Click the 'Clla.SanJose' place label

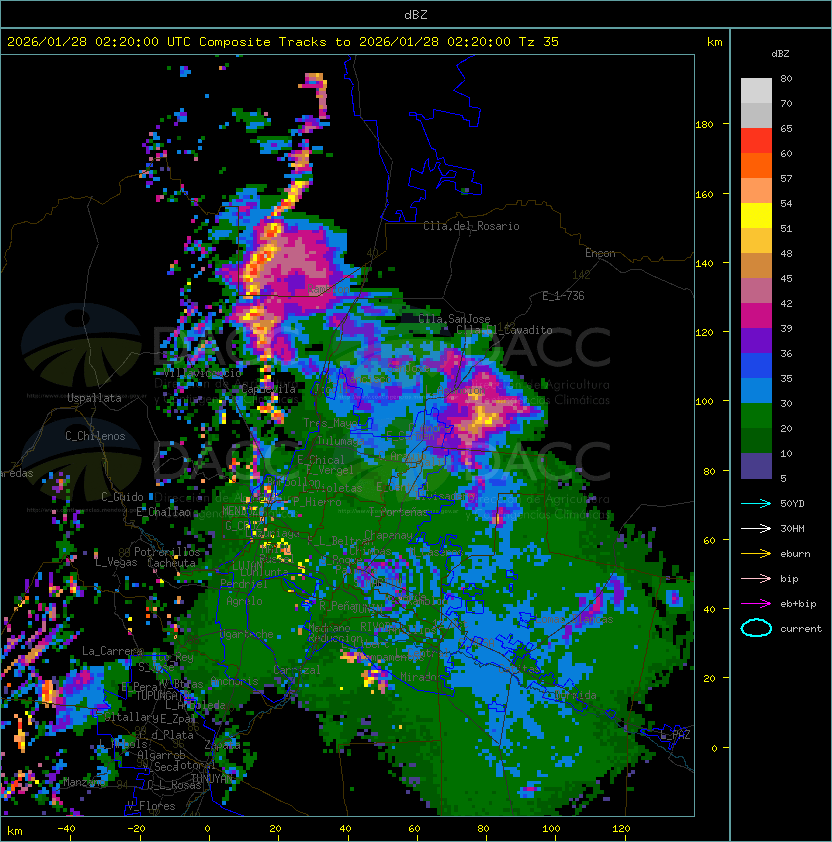[454, 319]
